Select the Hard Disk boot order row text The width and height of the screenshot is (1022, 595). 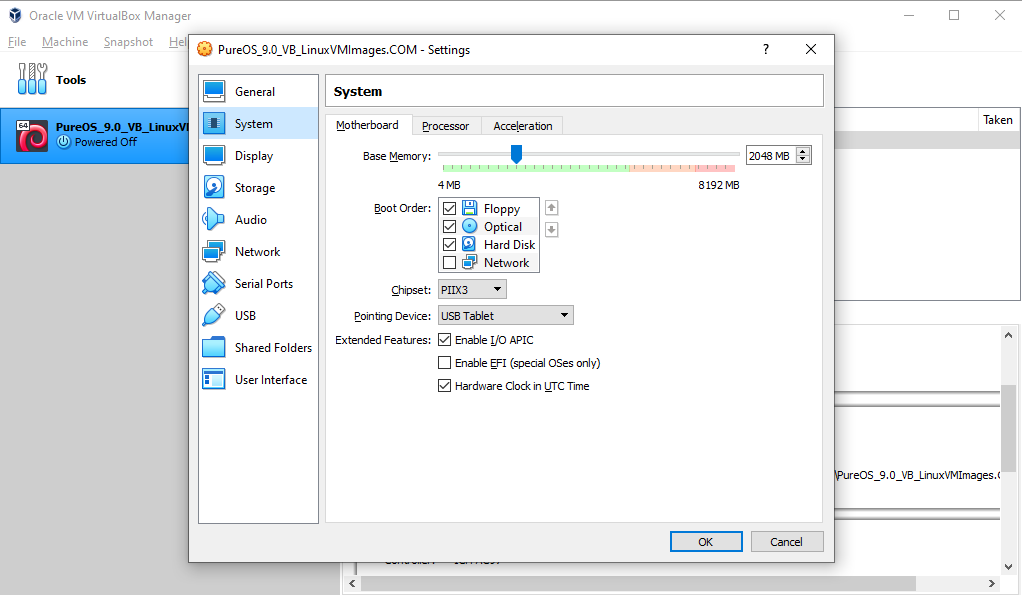(510, 244)
